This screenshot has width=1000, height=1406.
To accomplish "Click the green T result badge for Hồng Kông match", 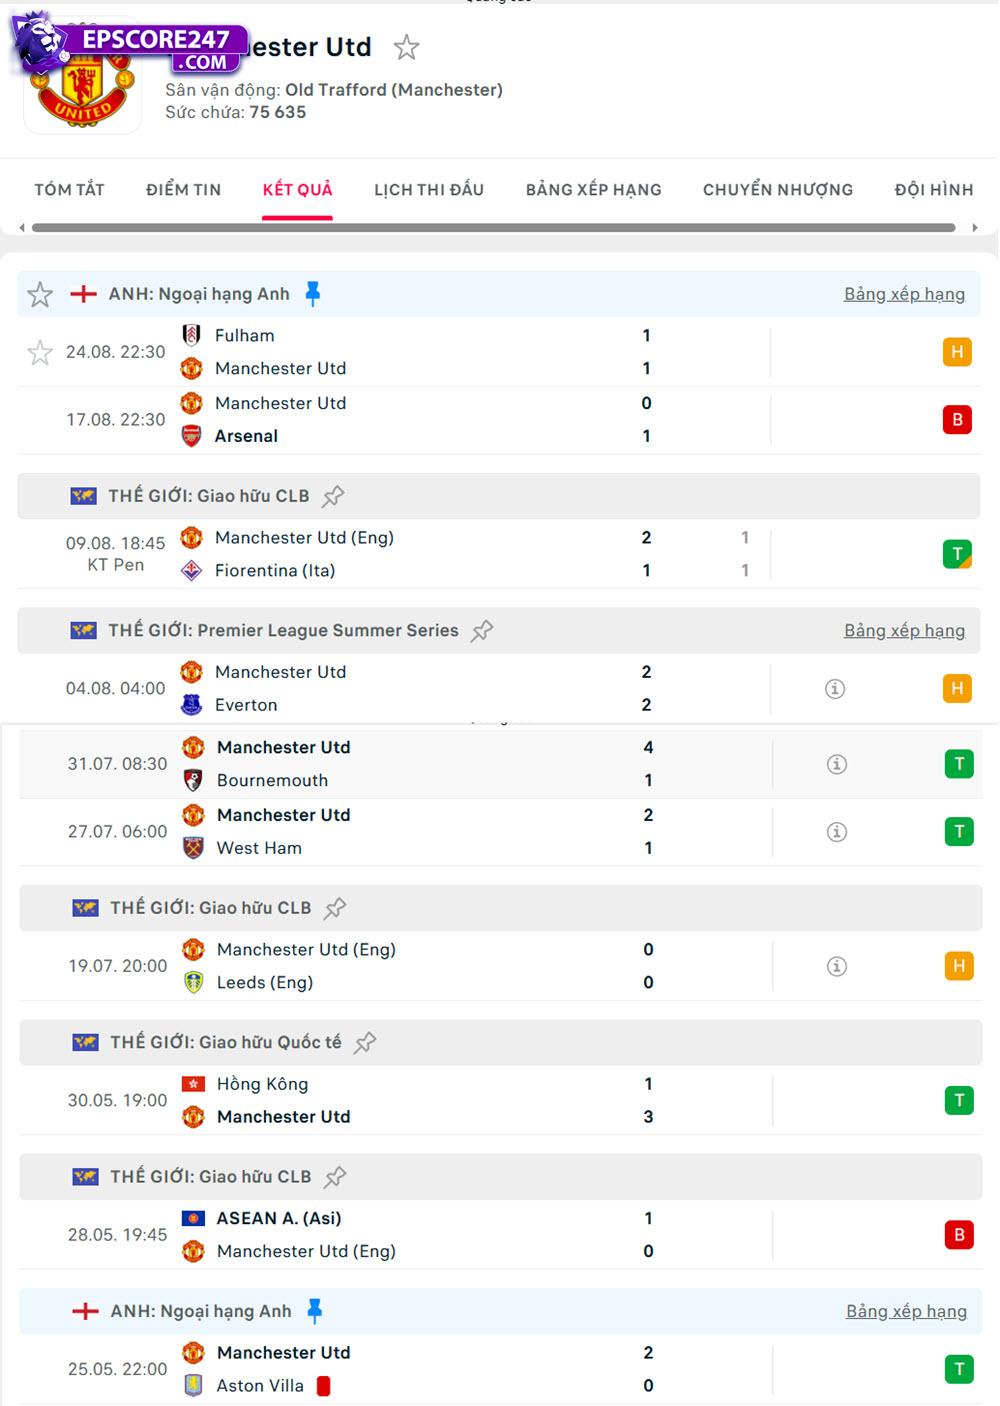I will [x=958, y=1100].
